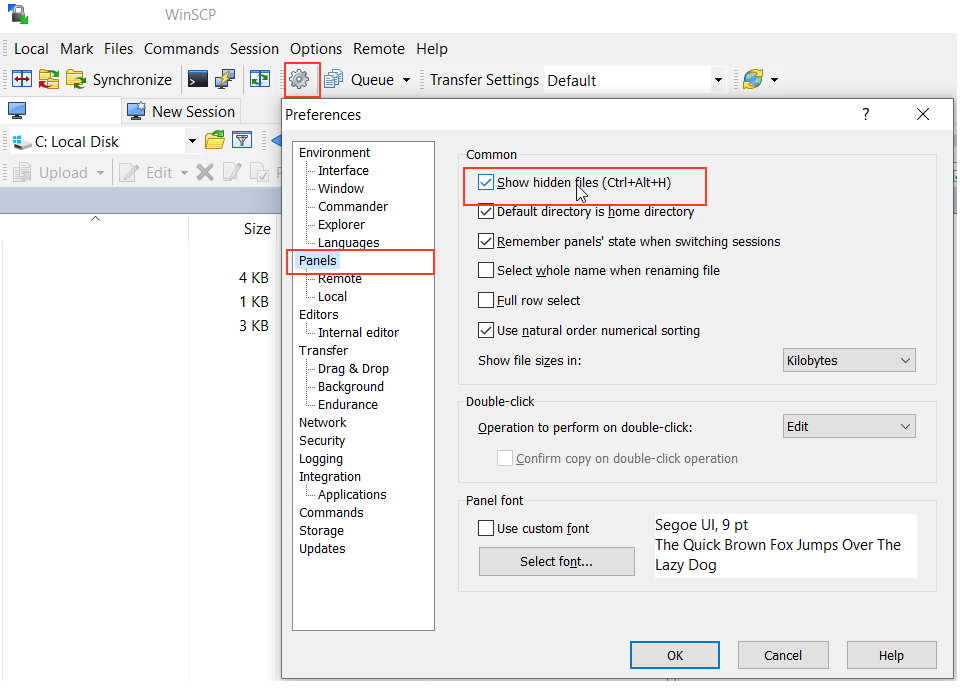Click the Open in PuTTY lightning icon
The width and height of the screenshot is (960, 700).
225,79
